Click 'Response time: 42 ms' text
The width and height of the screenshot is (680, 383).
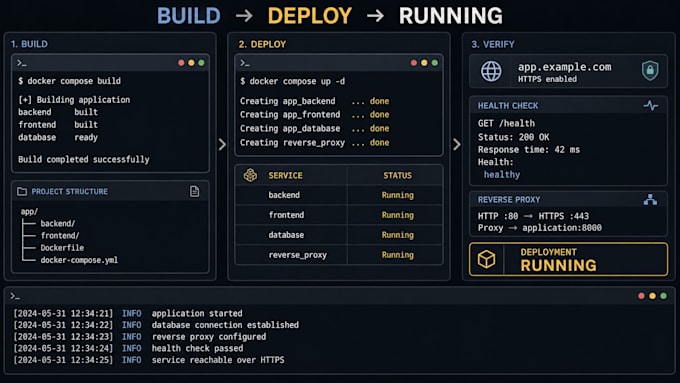529,150
